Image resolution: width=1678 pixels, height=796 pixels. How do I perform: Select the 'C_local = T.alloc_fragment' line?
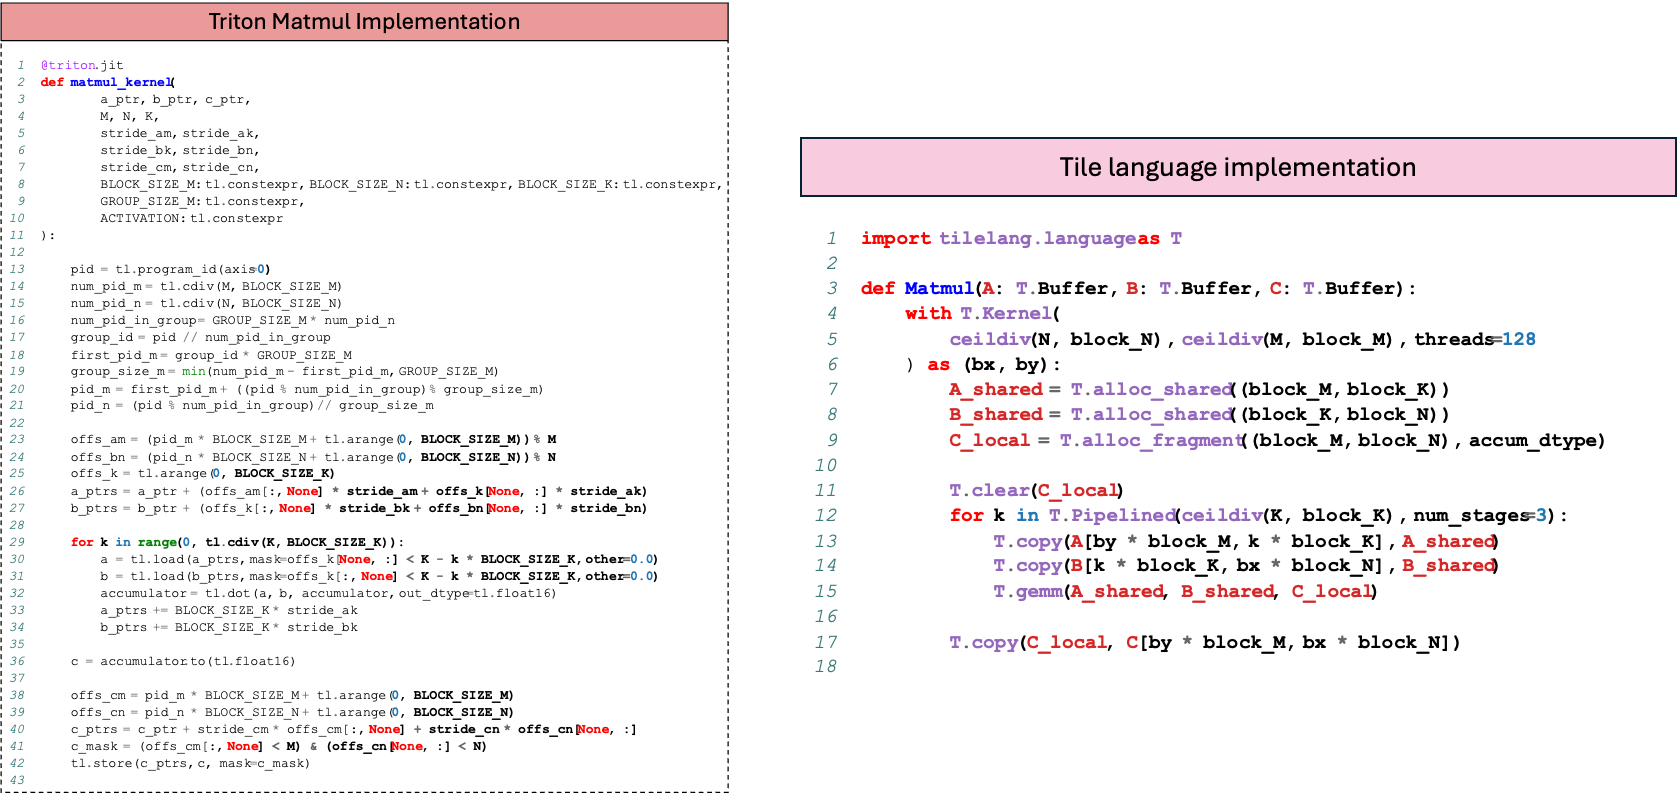click(x=1277, y=440)
